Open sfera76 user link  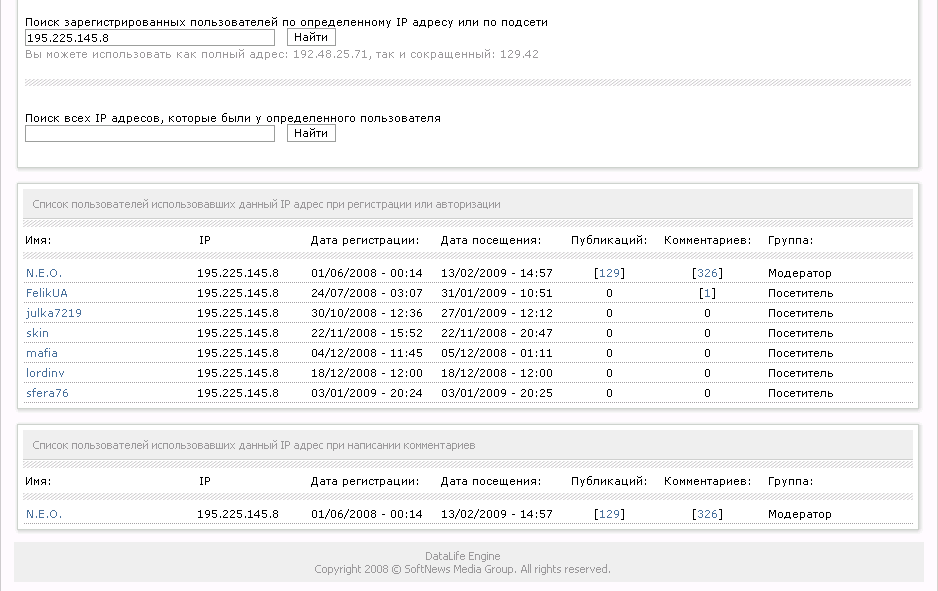coord(47,393)
